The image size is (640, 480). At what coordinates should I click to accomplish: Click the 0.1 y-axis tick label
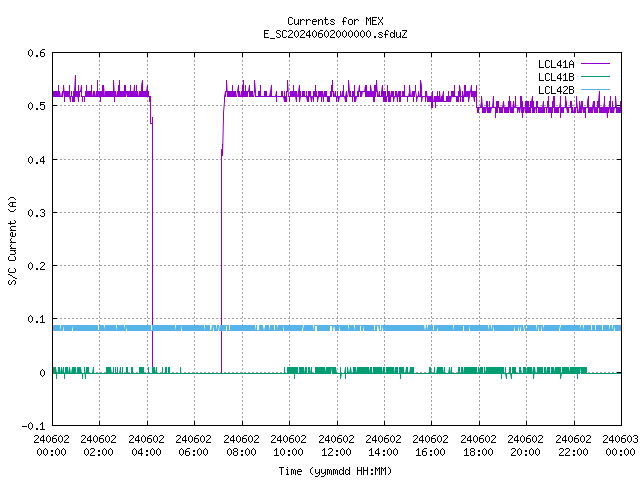tap(36, 319)
